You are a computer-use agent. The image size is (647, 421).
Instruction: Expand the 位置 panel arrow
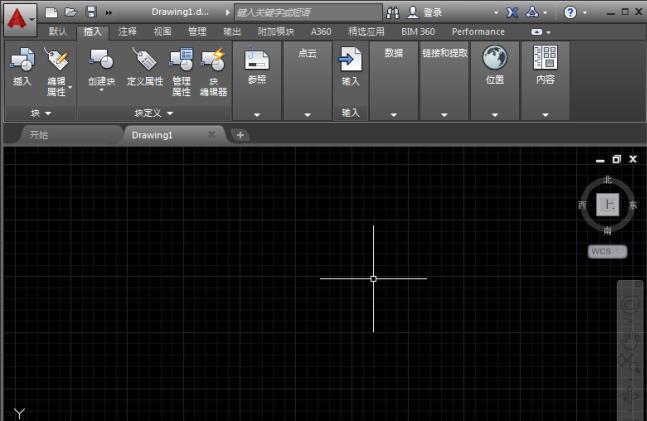(495, 115)
